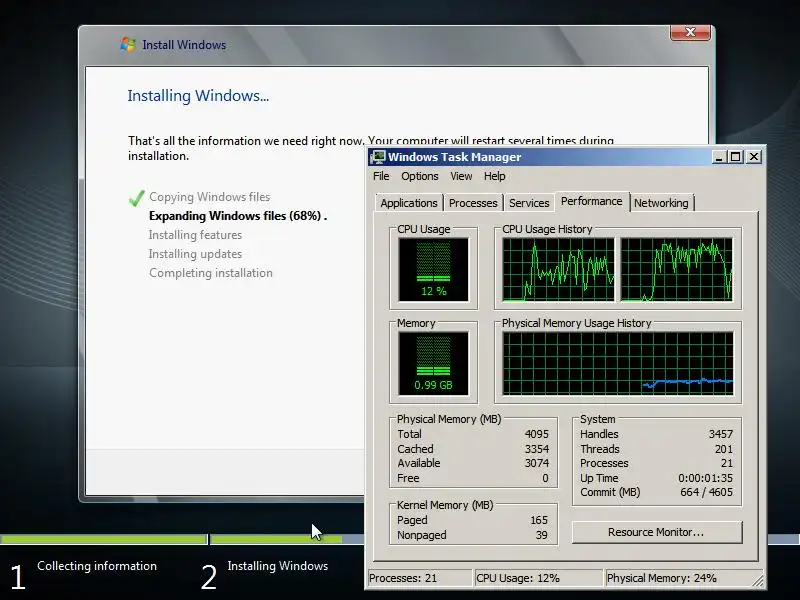
Task: Open the View menu in Task Manager
Action: (x=461, y=176)
